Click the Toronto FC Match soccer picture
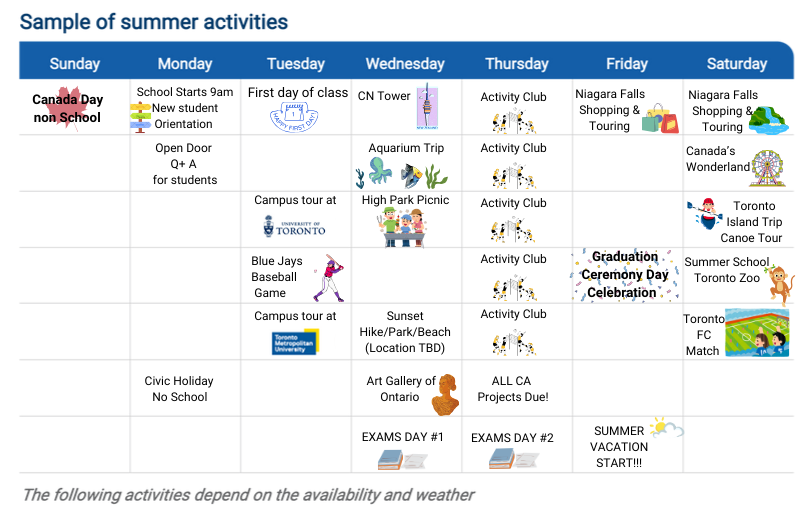Screen dimensions: 800x516 pyautogui.click(x=757, y=332)
